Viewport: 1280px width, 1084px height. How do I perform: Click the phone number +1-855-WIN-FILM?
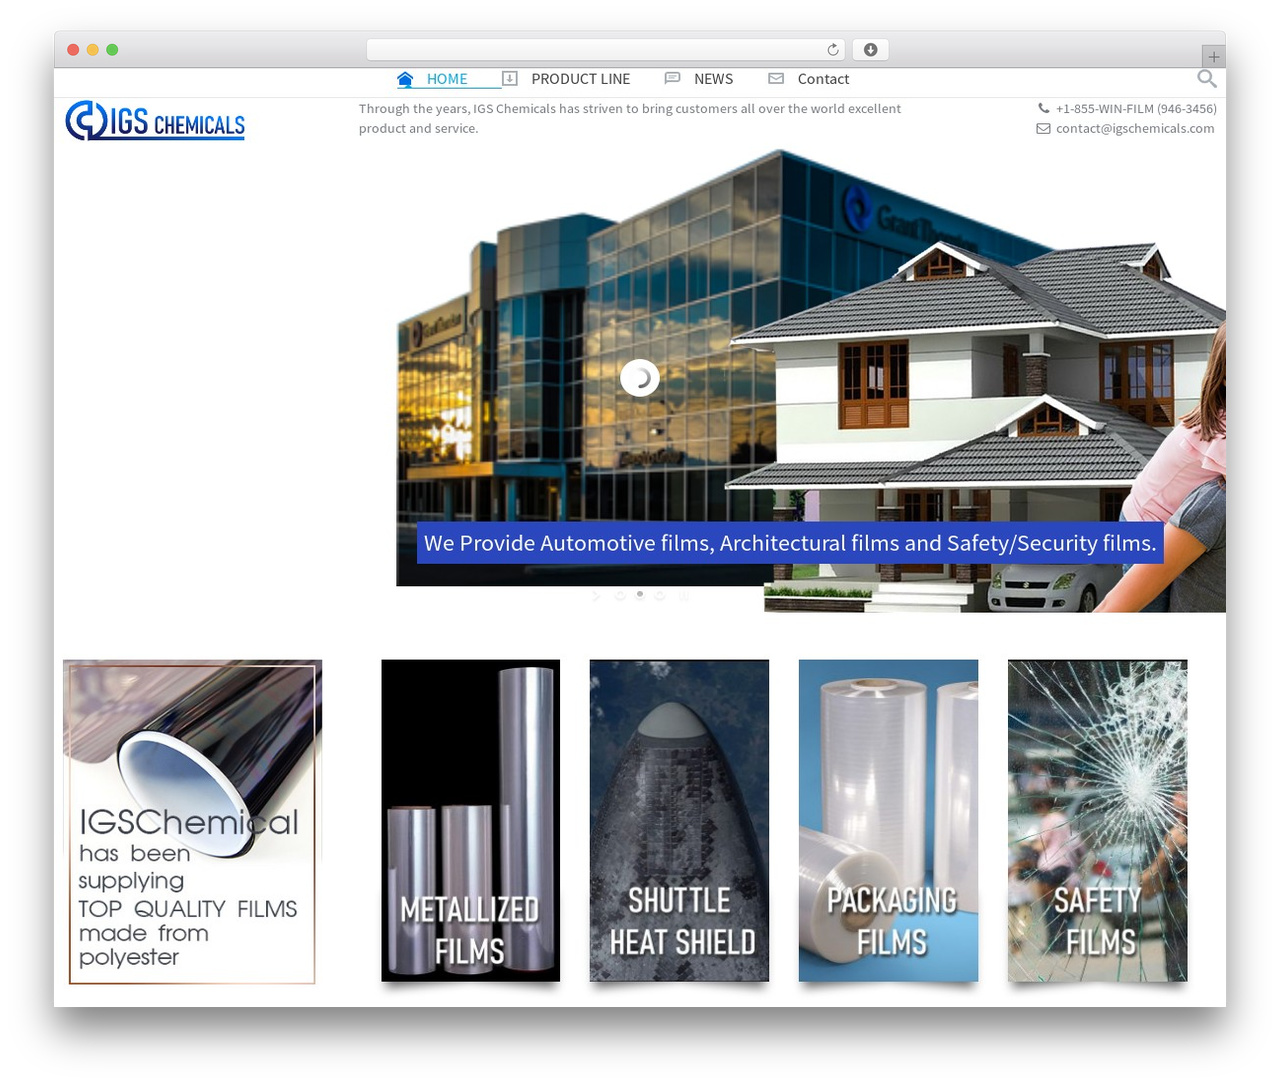pyautogui.click(x=1136, y=108)
